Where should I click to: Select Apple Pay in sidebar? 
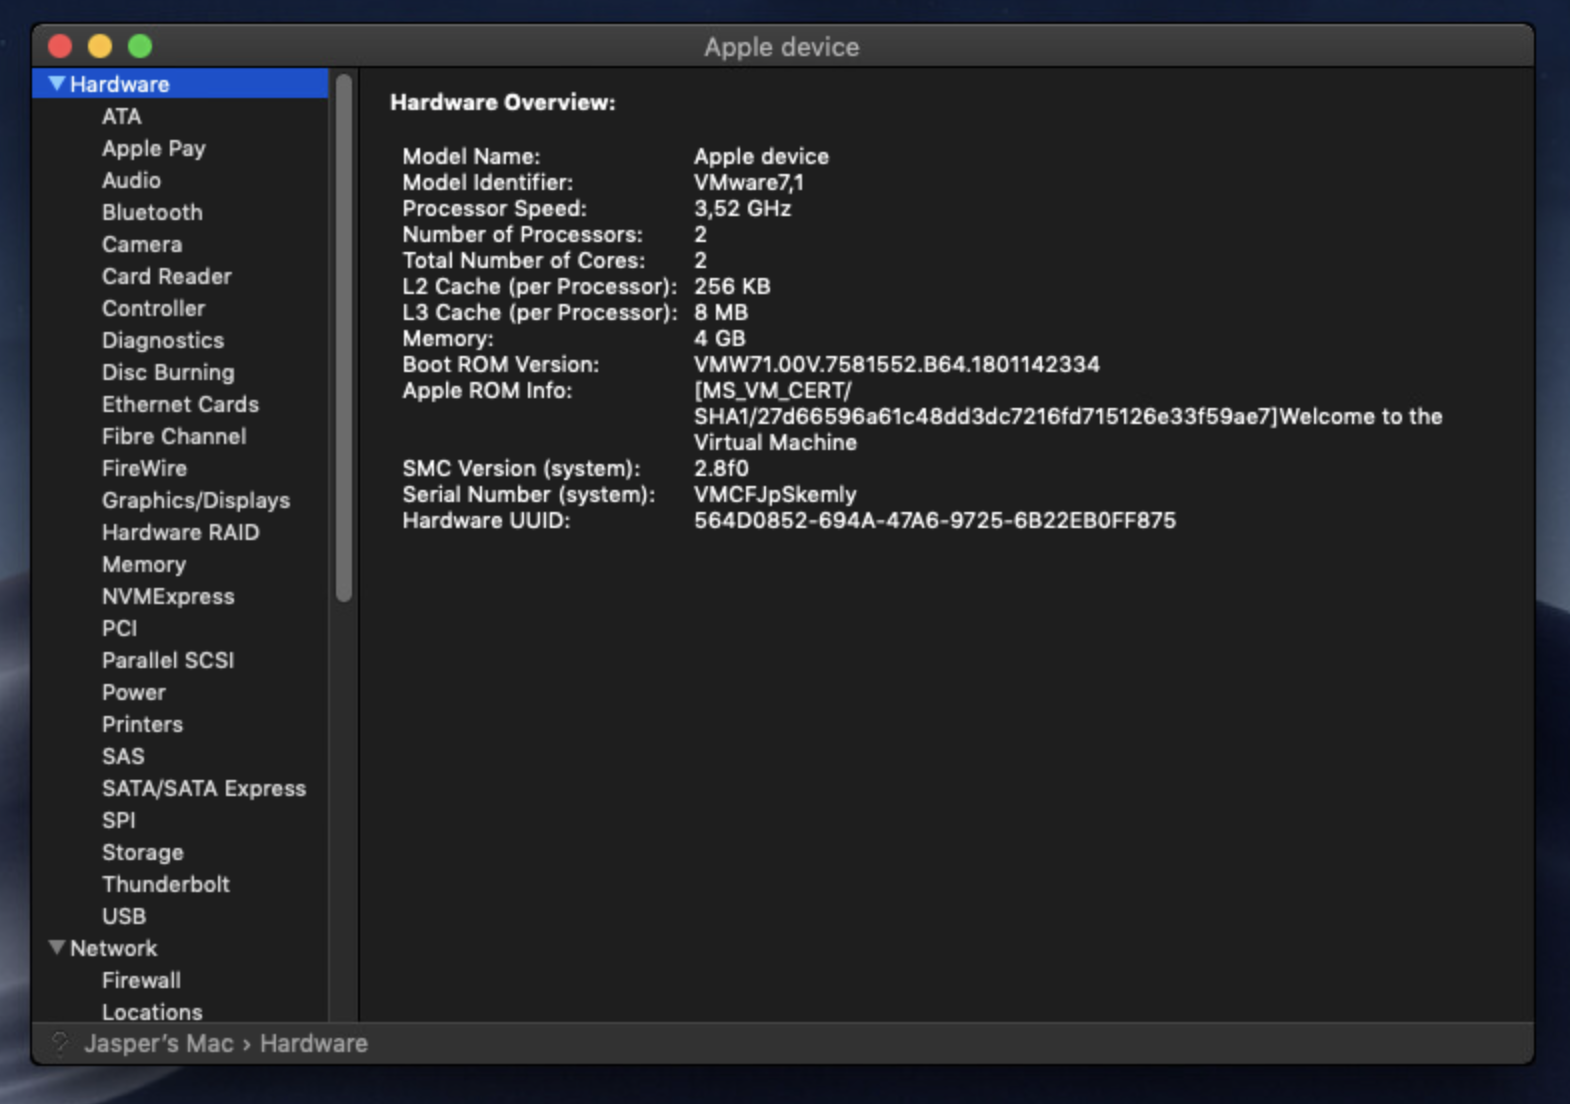153,148
